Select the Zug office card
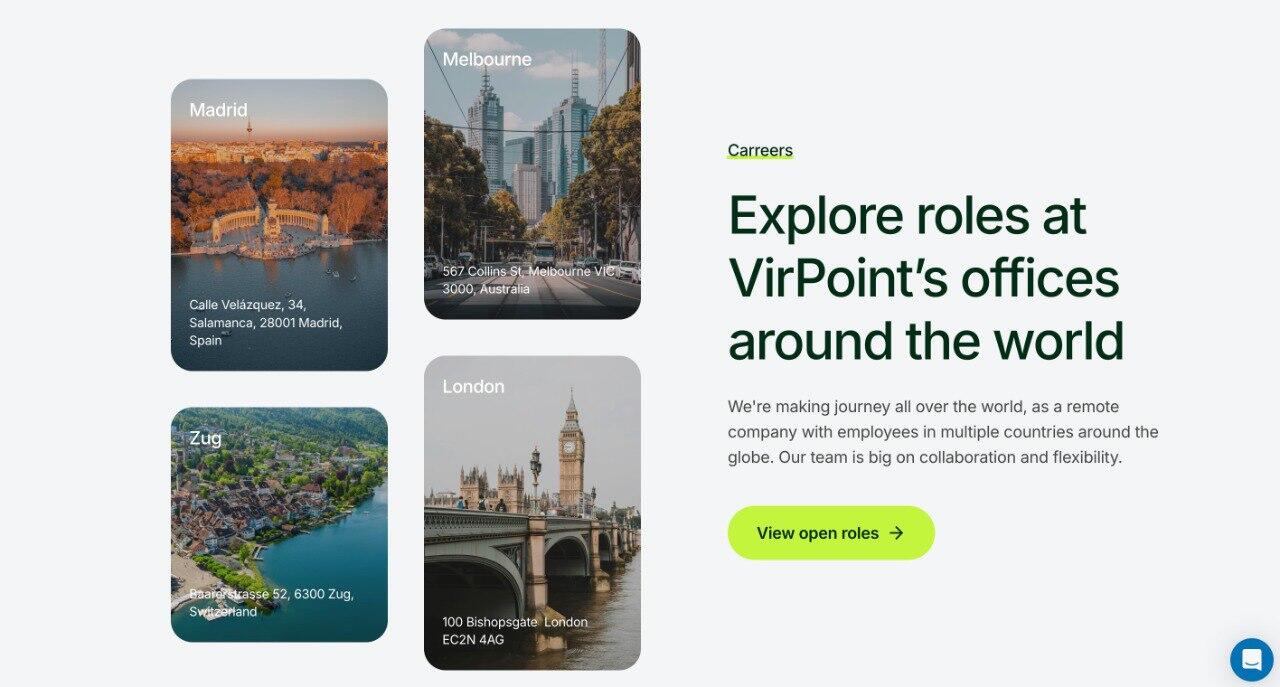The image size is (1280, 687). click(279, 524)
